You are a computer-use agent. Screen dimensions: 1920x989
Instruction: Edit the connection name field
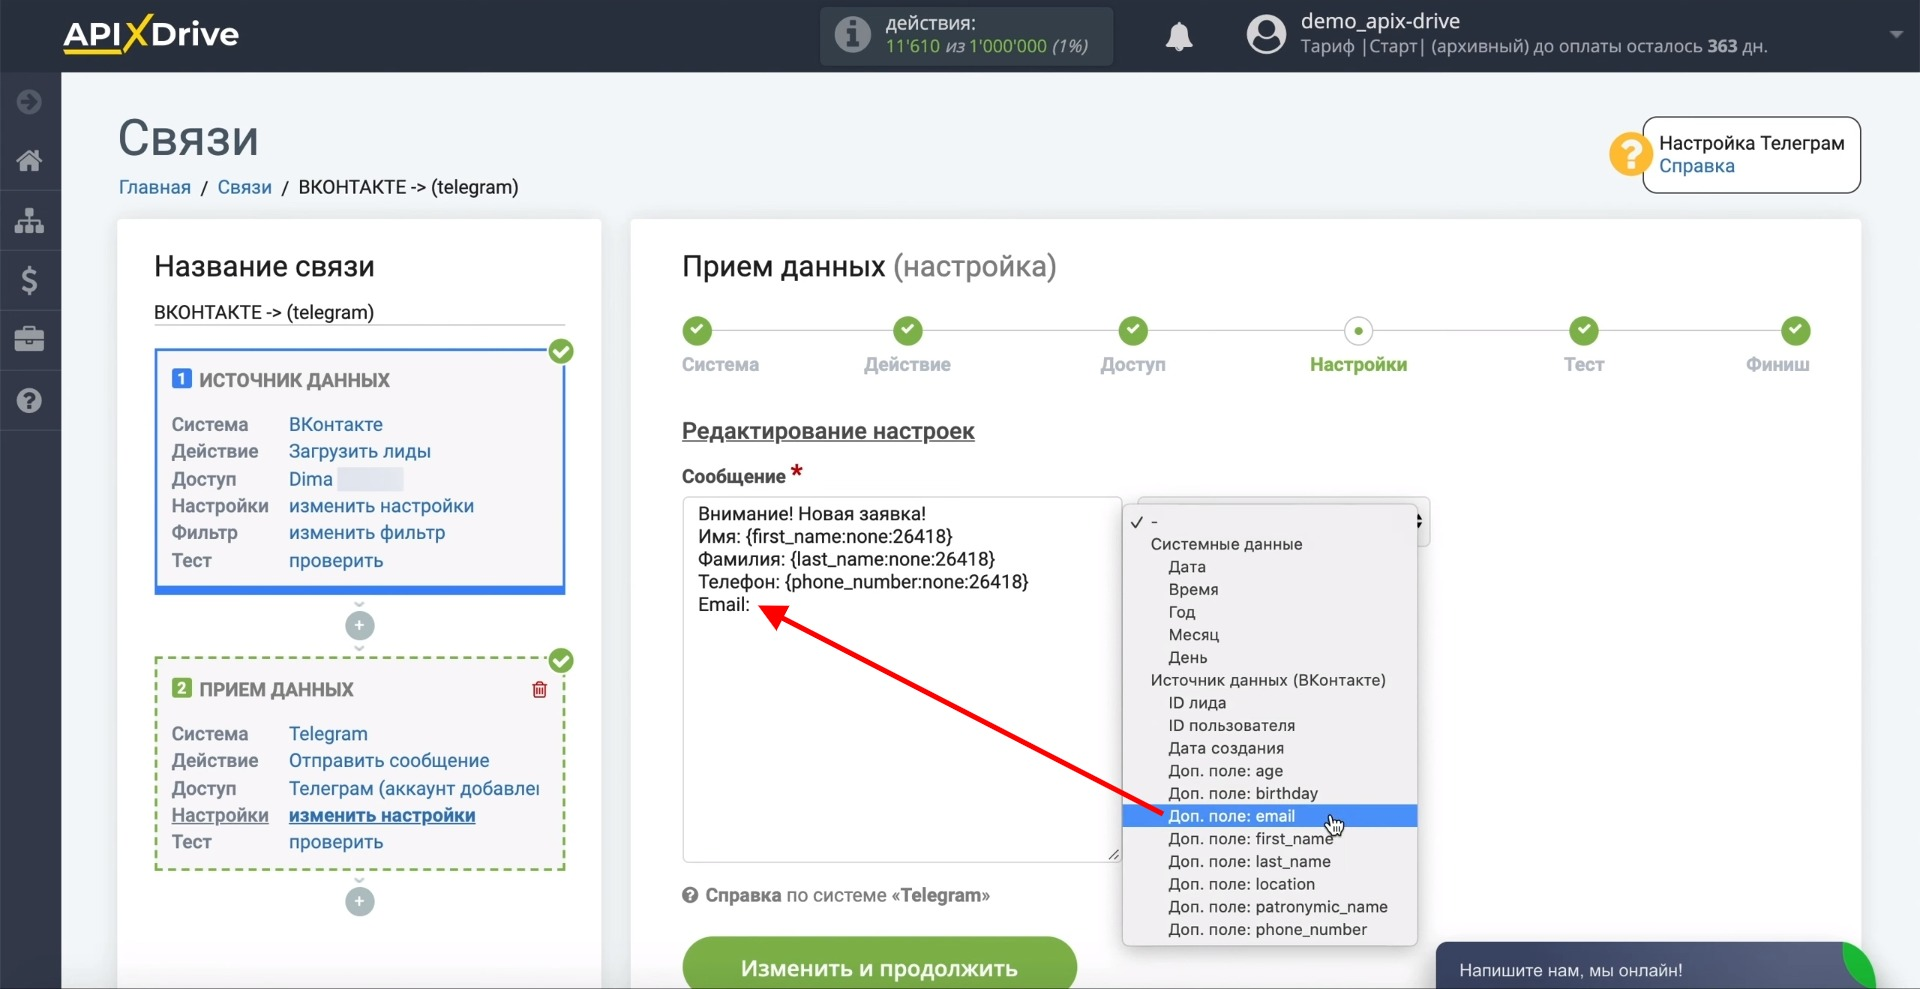(359, 312)
